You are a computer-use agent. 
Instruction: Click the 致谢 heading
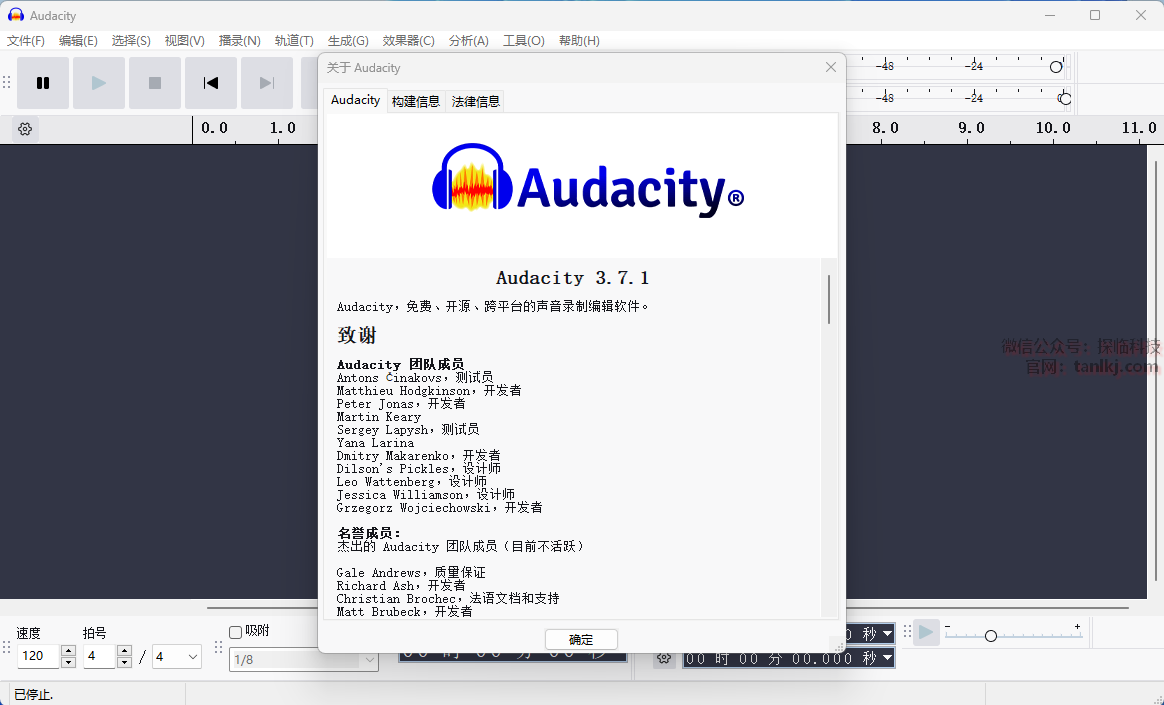357,335
